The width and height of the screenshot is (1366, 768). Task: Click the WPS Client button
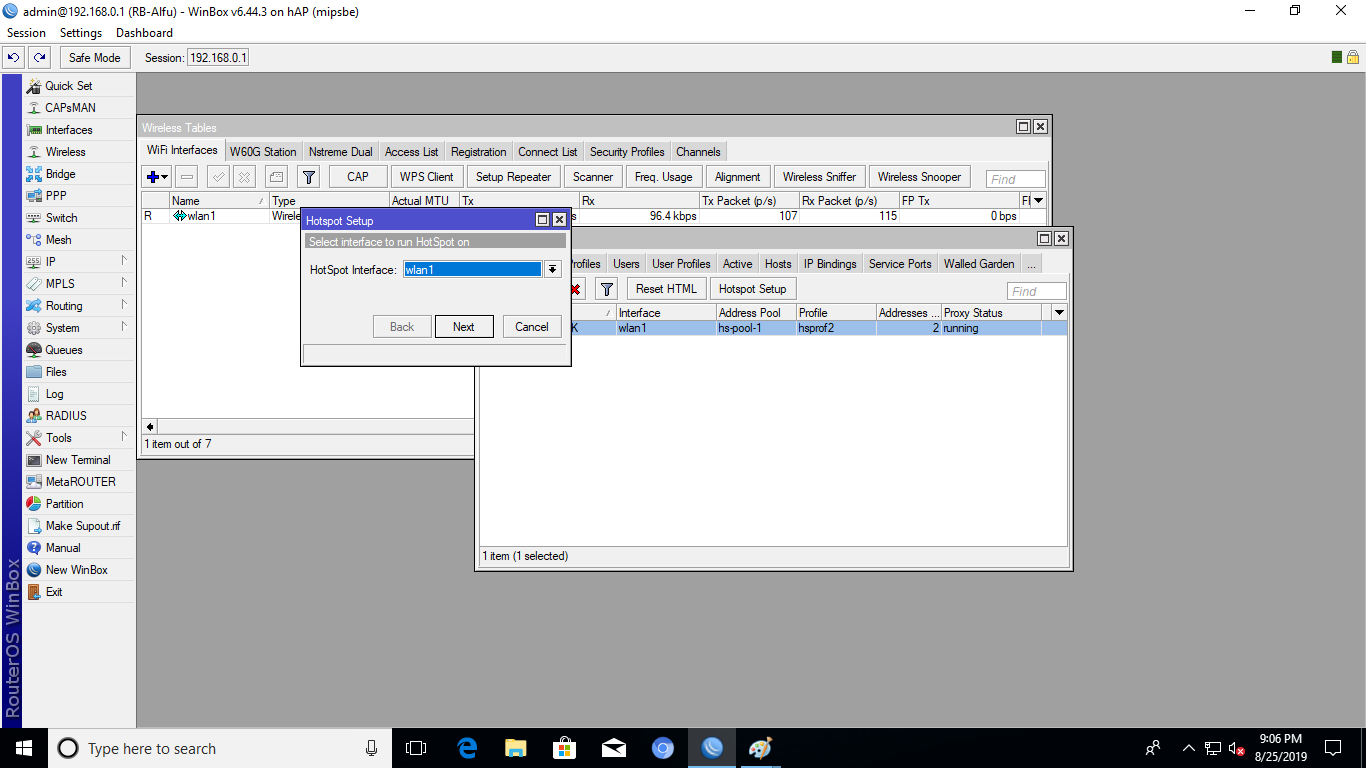tap(427, 177)
